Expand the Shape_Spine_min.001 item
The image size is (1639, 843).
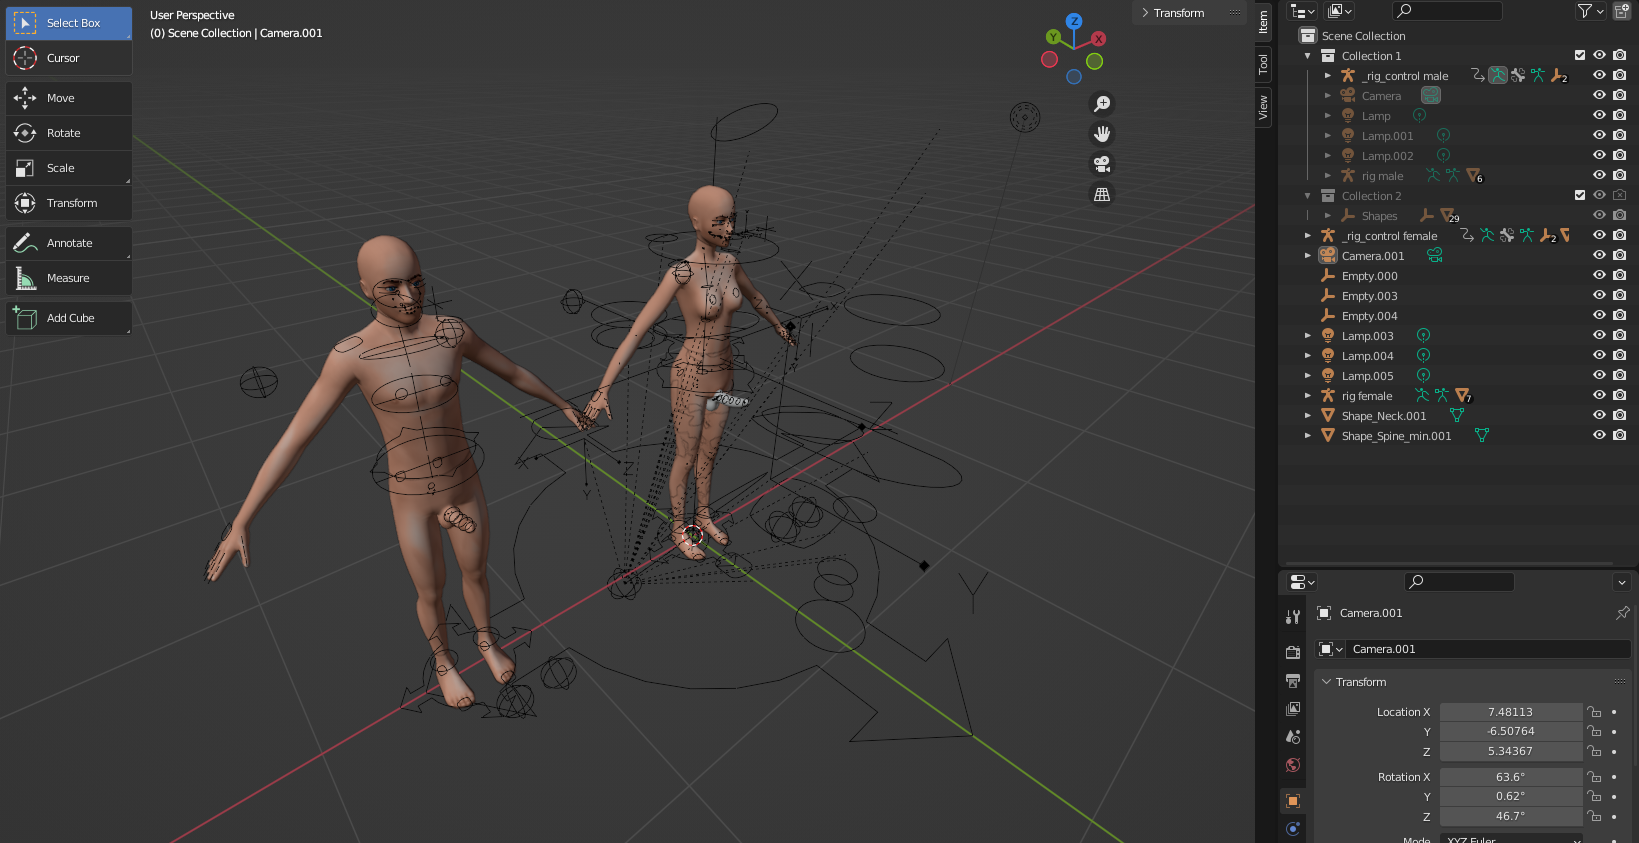1307,436
